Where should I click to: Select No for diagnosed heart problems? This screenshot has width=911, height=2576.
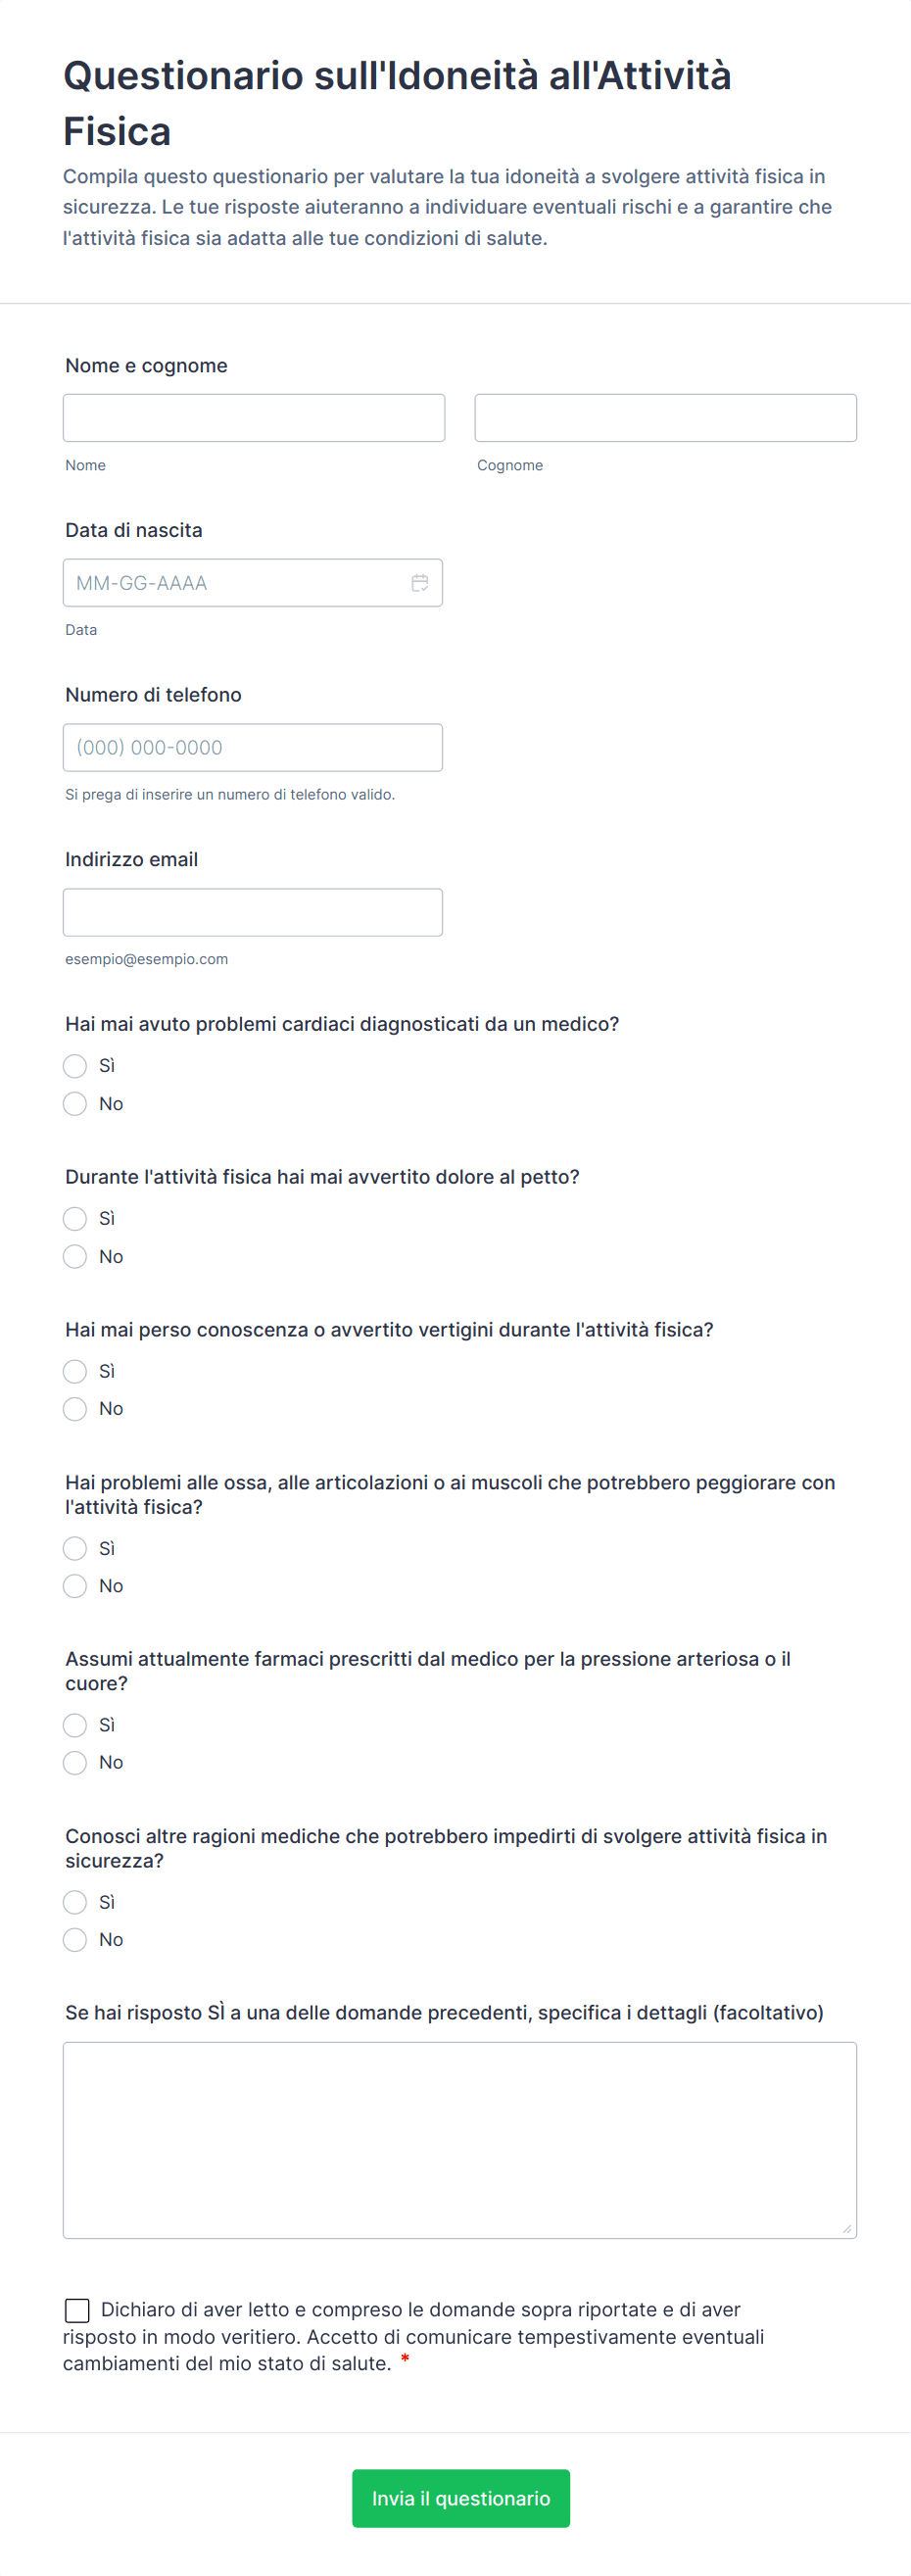75,1104
